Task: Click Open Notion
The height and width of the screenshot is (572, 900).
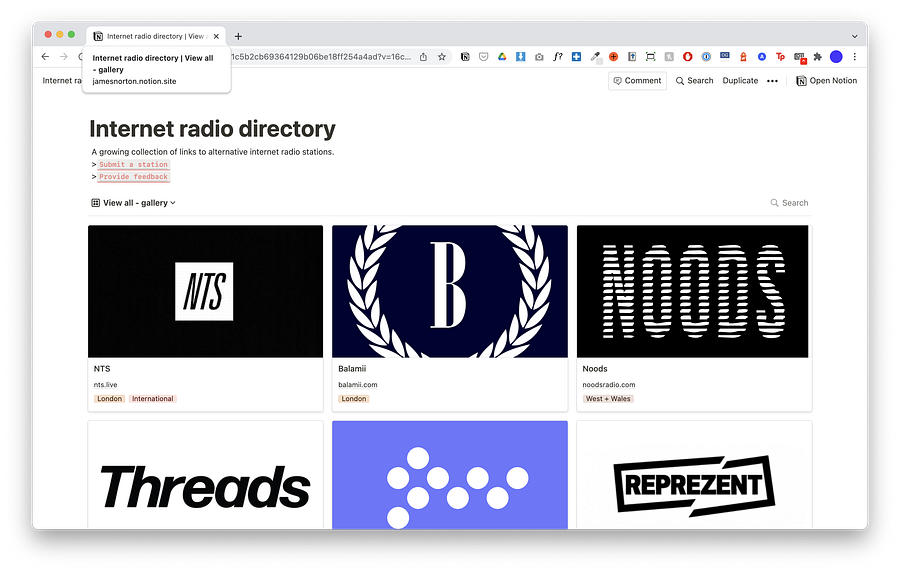Action: [827, 81]
